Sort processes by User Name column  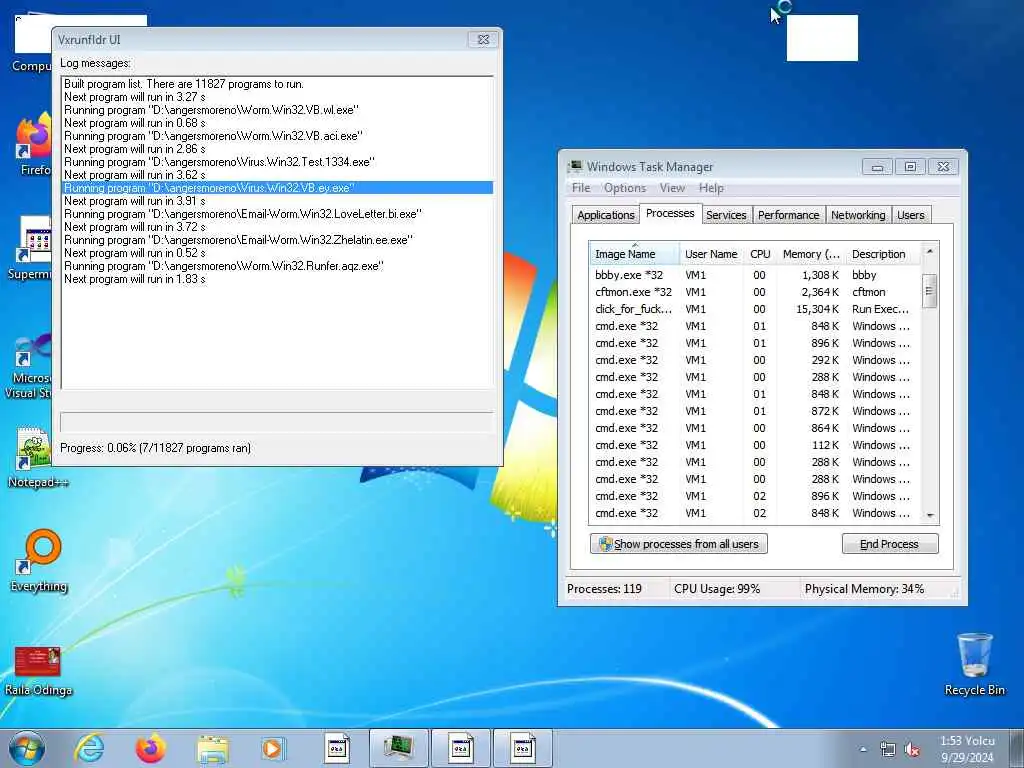[711, 253]
